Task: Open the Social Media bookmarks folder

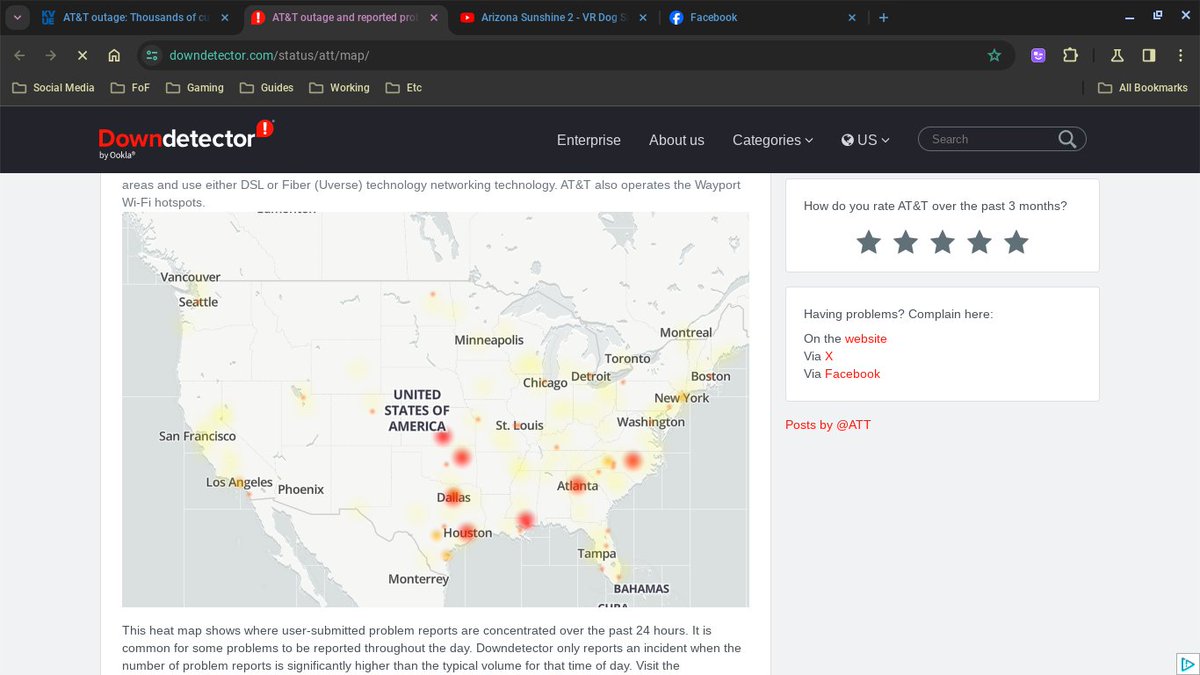Action: pyautogui.click(x=53, y=88)
